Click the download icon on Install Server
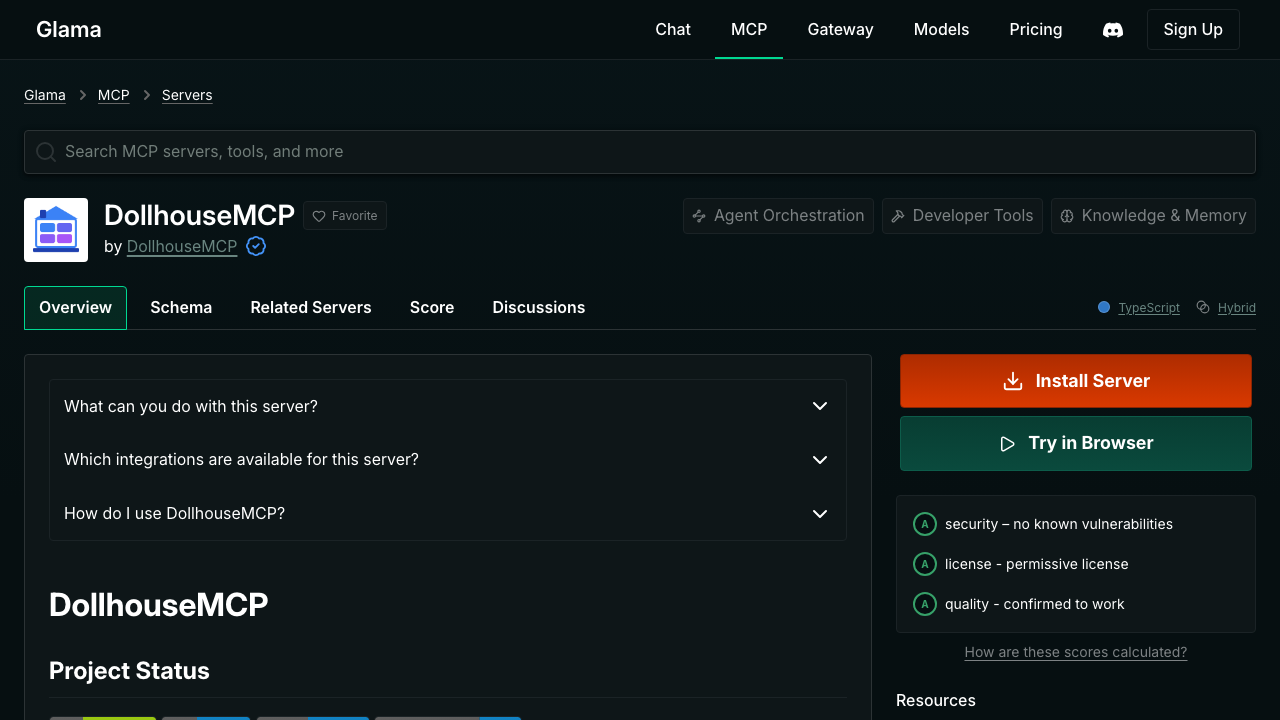This screenshot has height=720, width=1280. coord(1012,380)
